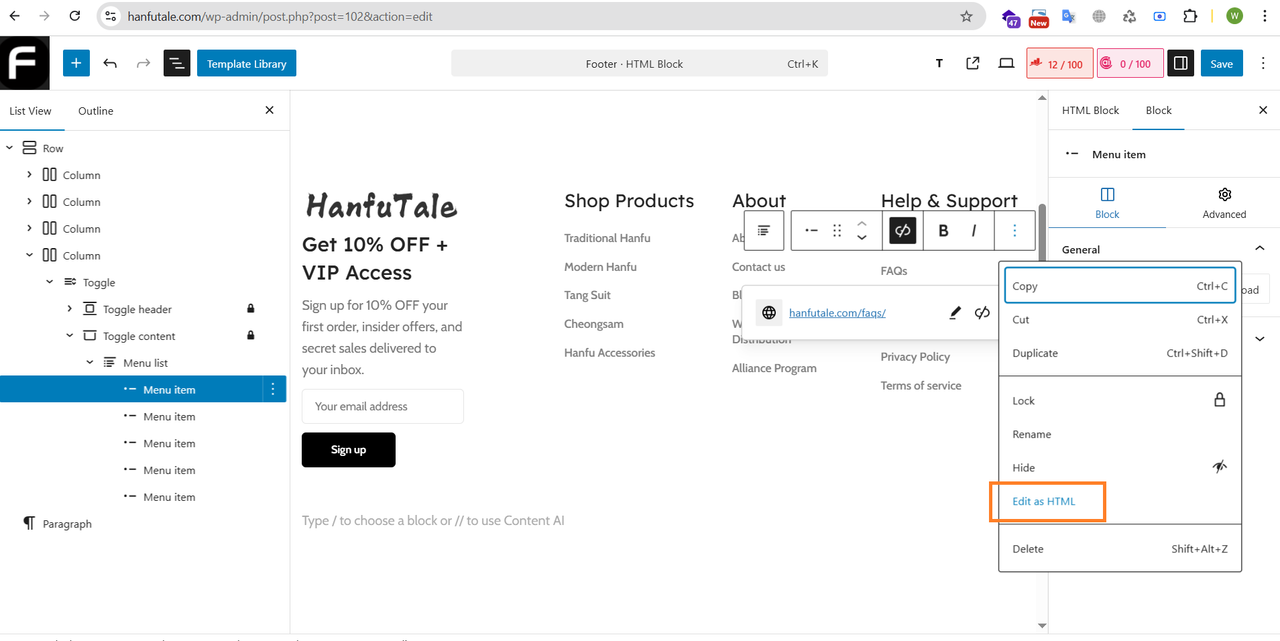Select Hide in the block options menu

pyautogui.click(x=1120, y=467)
